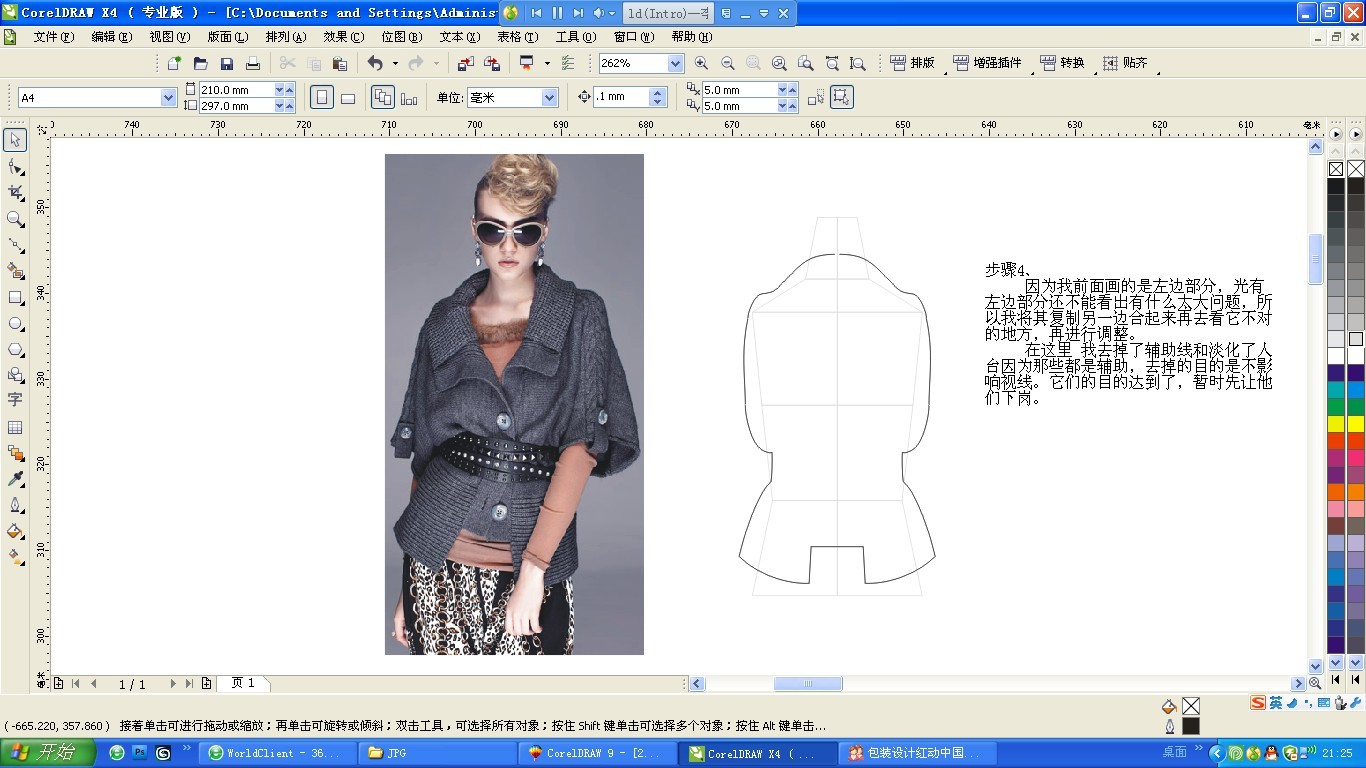Open the JPG folder taskbar item
This screenshot has height=768, width=1366.
tap(436, 753)
